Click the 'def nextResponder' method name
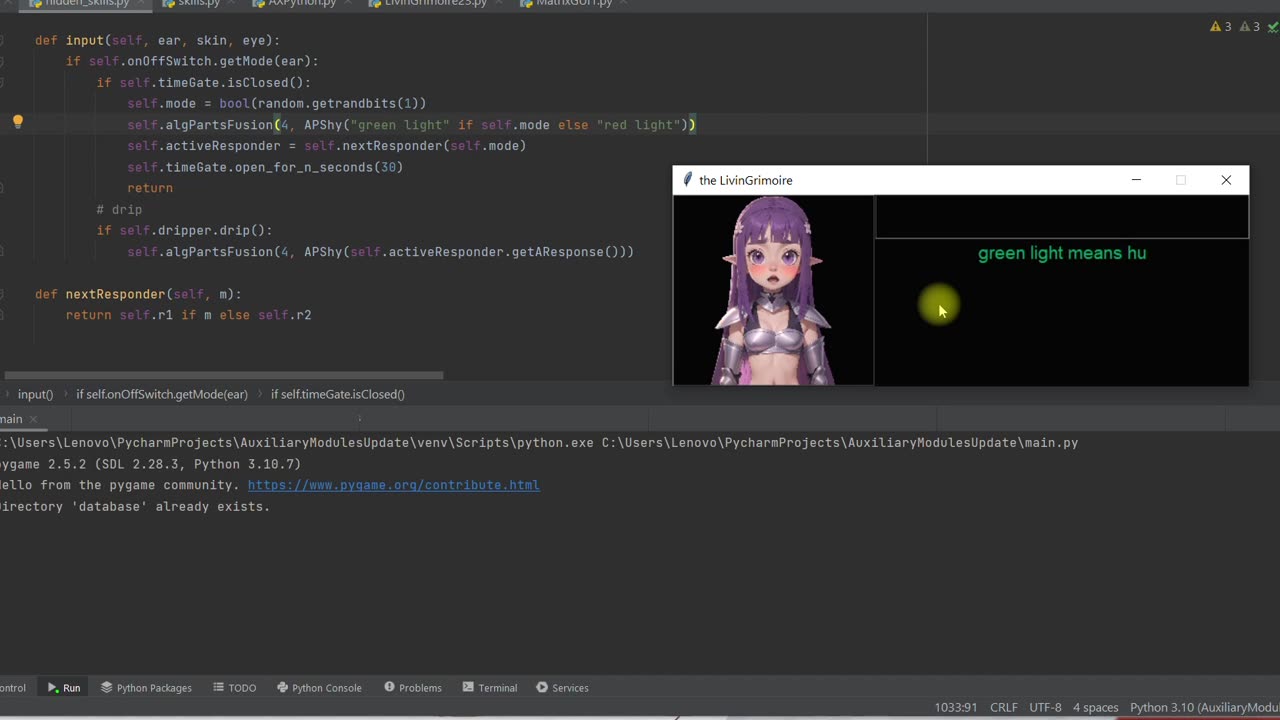Viewport: 1280px width, 720px height. [x=119, y=294]
